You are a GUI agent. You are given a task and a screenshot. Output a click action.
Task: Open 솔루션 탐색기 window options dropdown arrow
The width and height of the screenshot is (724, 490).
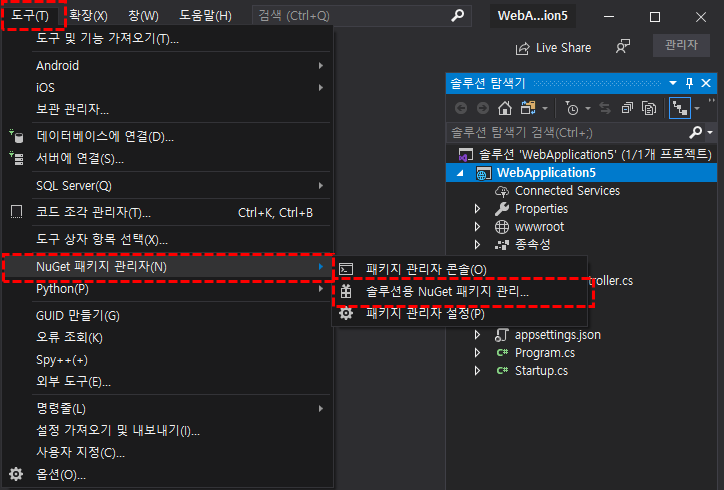pos(673,83)
